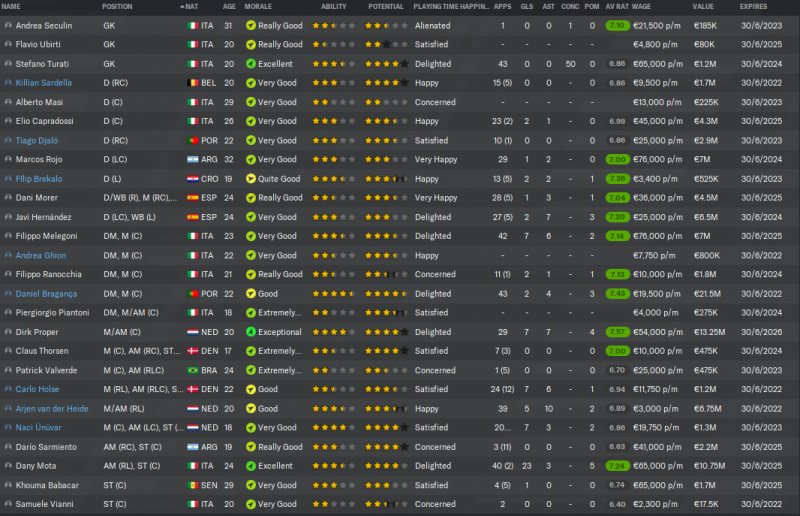Click Dany Mota's €10.75M value cell
Viewport: 800px width, 516px height.
click(711, 466)
